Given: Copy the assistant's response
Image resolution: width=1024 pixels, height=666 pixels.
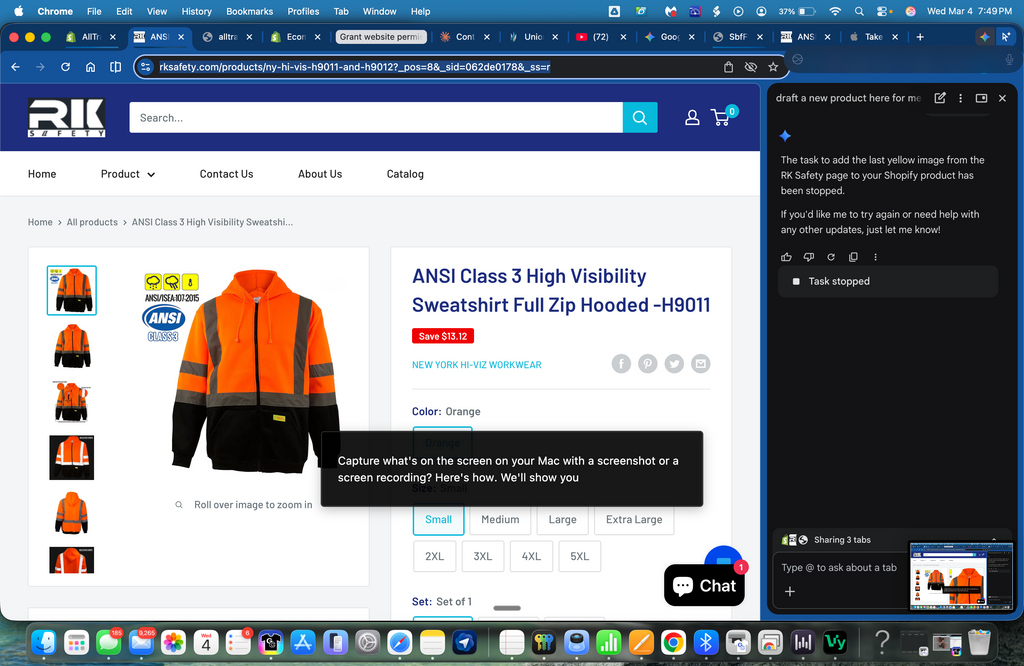Looking at the screenshot, I should tap(852, 257).
